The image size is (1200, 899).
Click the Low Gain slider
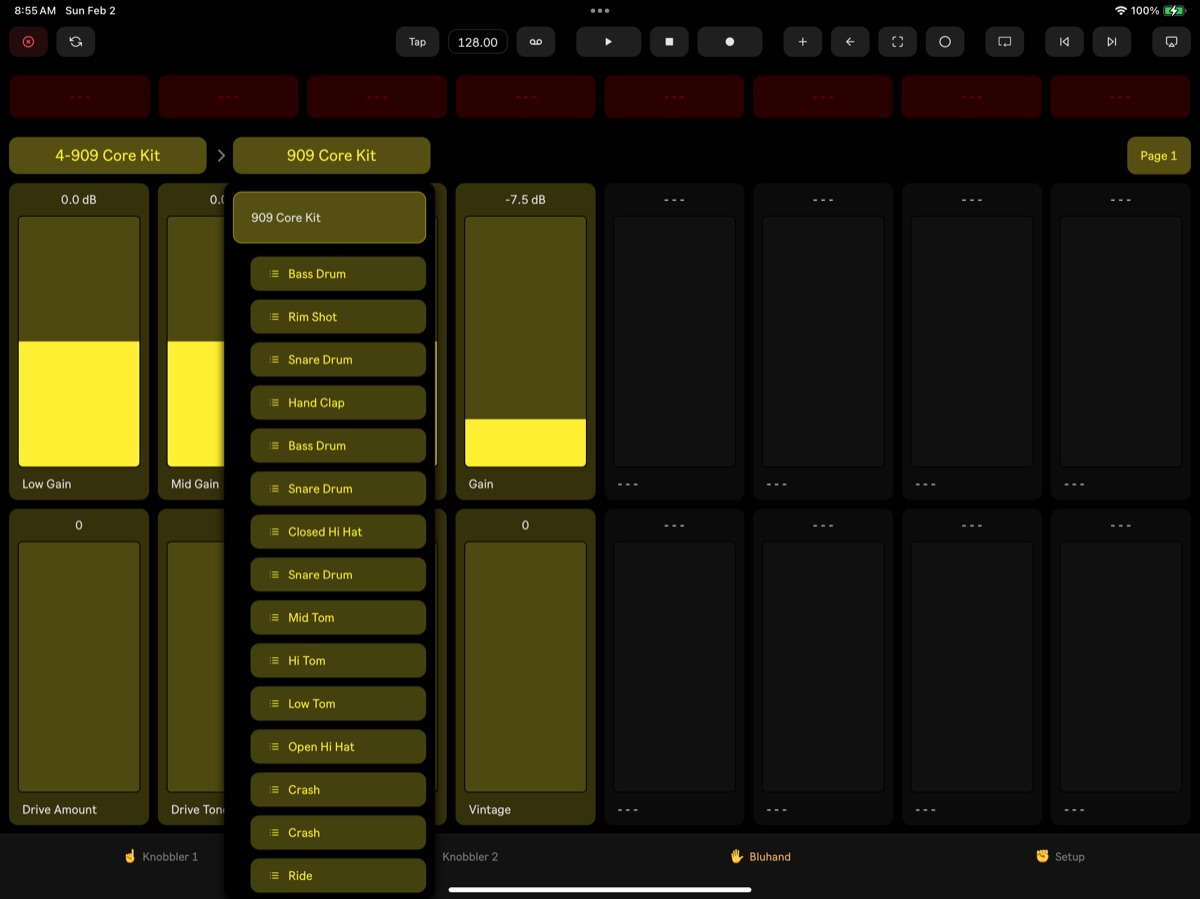click(x=79, y=341)
